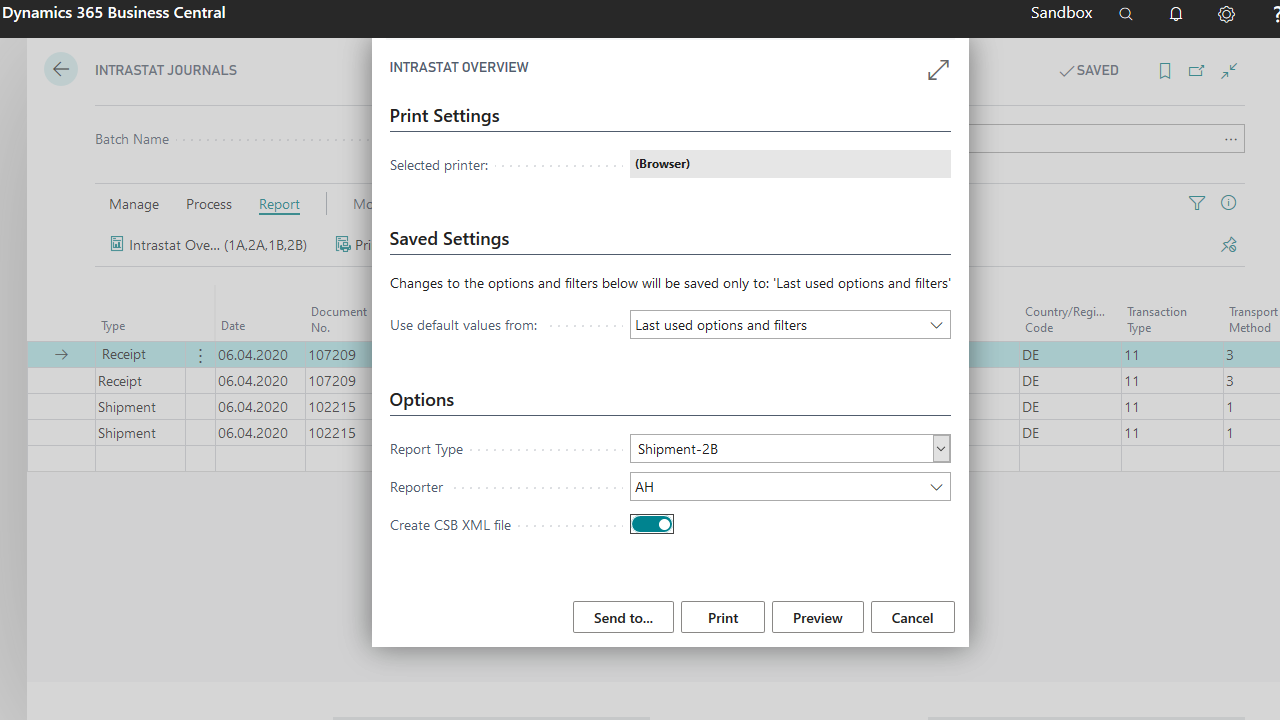Image resolution: width=1280 pixels, height=720 pixels.
Task: Click the filter funnel icon
Action: pos(1197,203)
